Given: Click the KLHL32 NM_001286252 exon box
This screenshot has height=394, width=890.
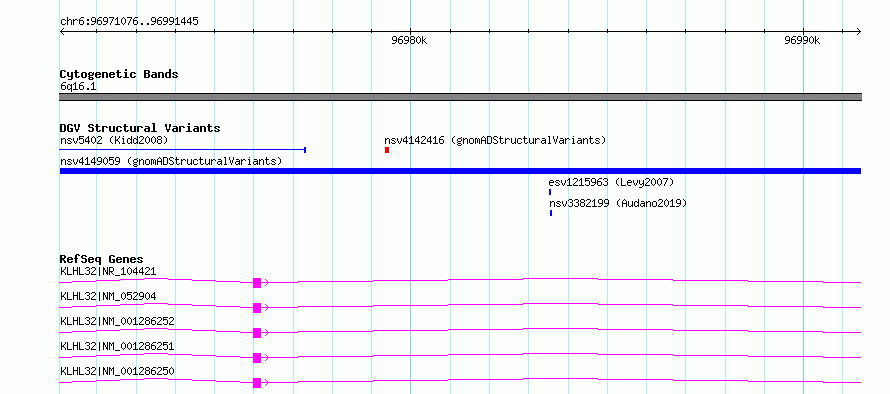Looking at the screenshot, I should pyautogui.click(x=257, y=333).
